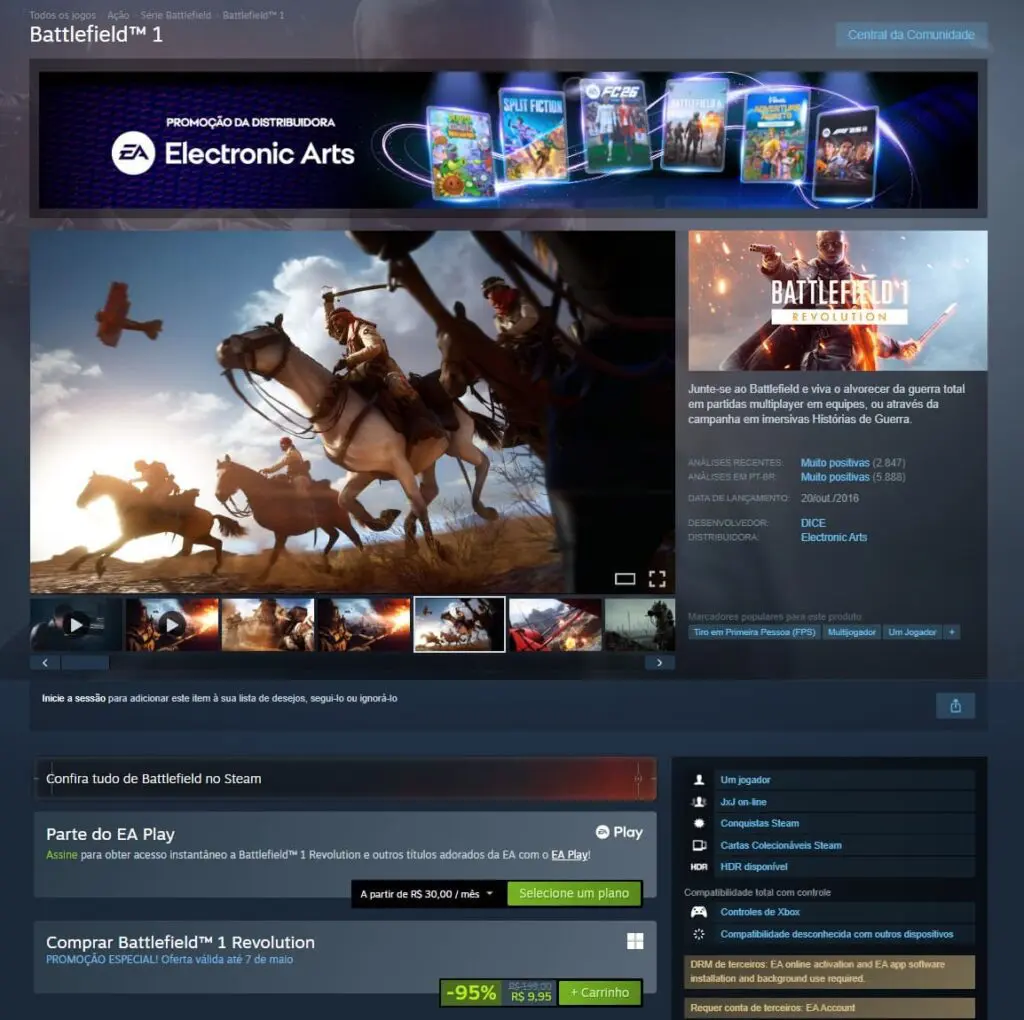The height and width of the screenshot is (1020, 1024).
Task: Open the Central da Comunidade button
Action: [911, 35]
